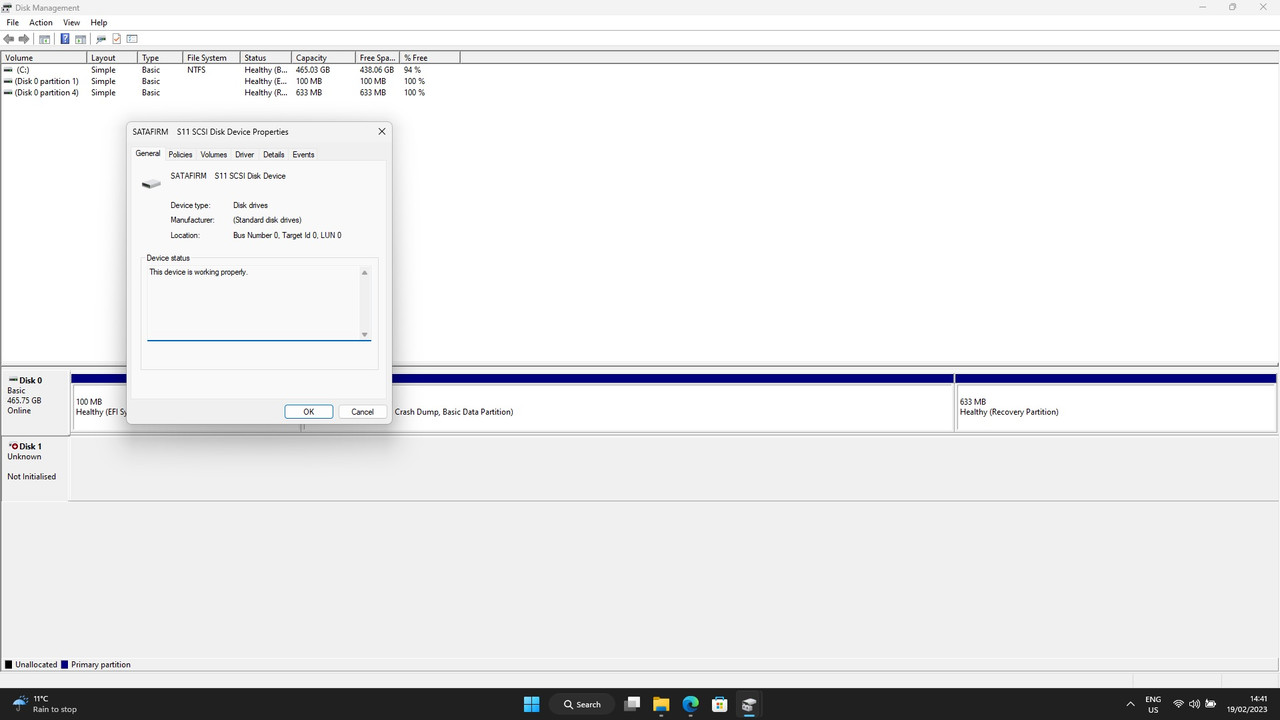Open the Wi-Fi network tray icon
This screenshot has width=1280, height=720.
(1178, 704)
